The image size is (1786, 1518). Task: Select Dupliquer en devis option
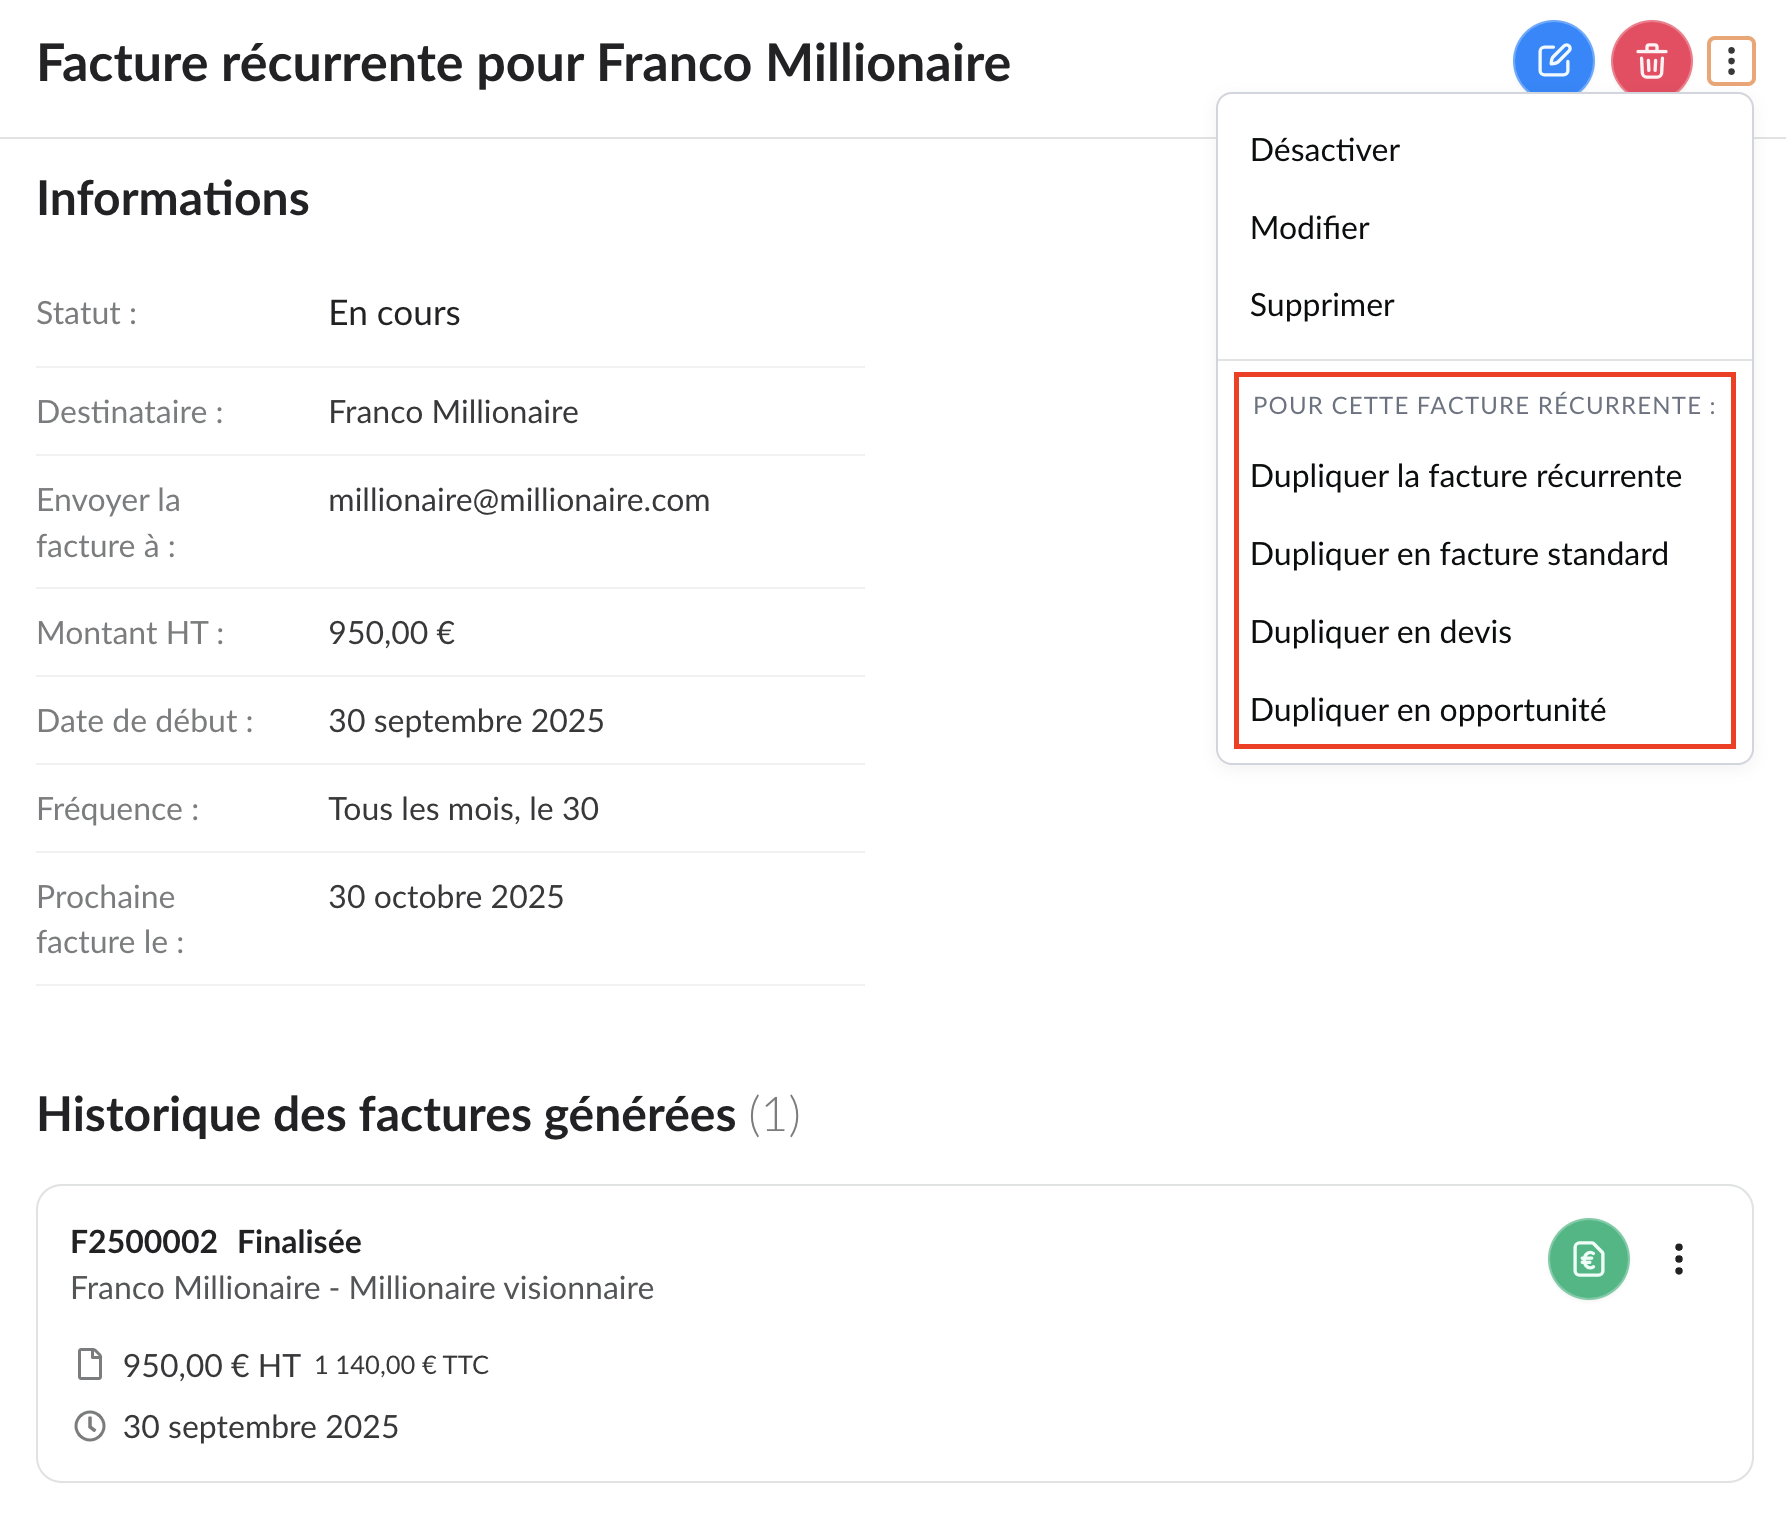pos(1380,632)
